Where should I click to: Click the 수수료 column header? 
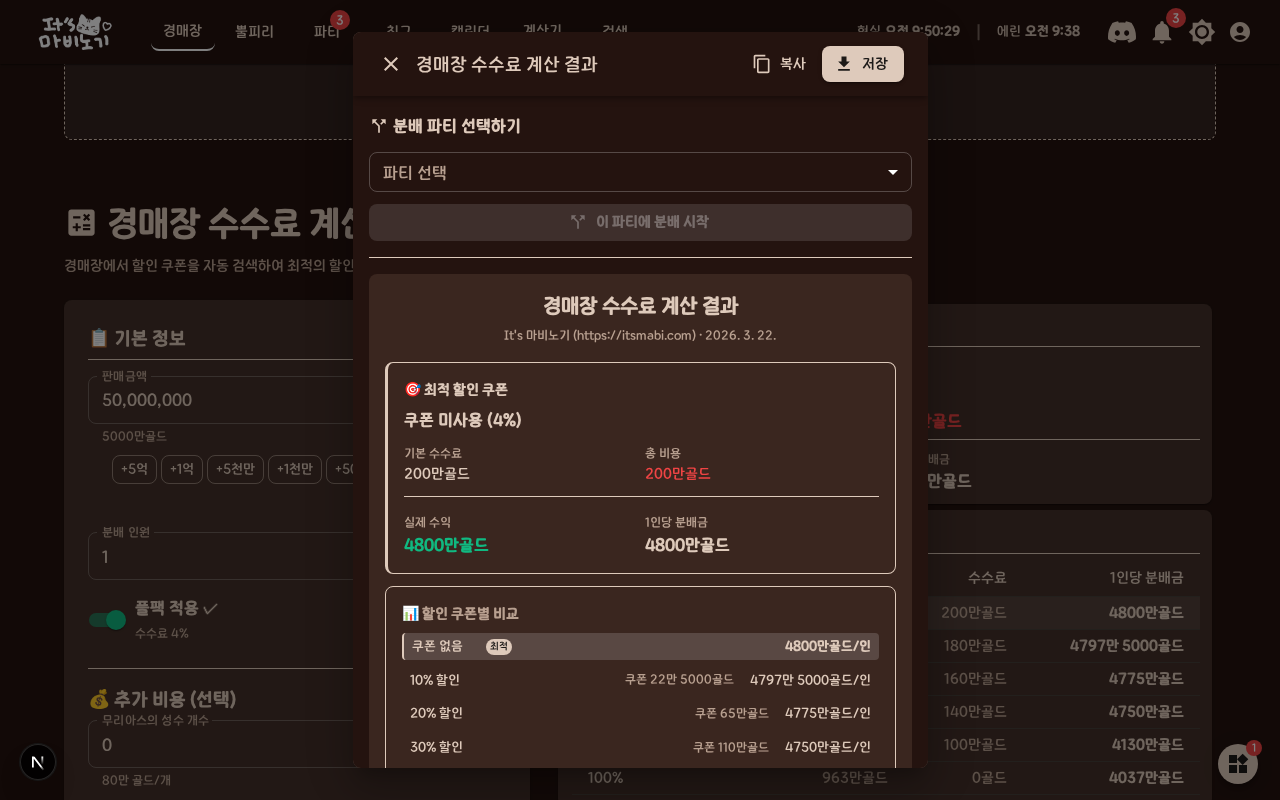(987, 578)
